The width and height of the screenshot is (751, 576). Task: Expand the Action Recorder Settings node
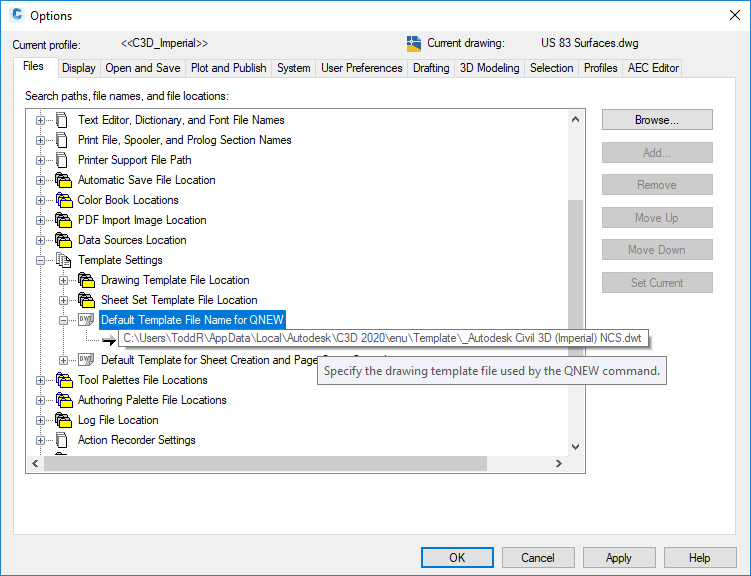pyautogui.click(x=40, y=440)
